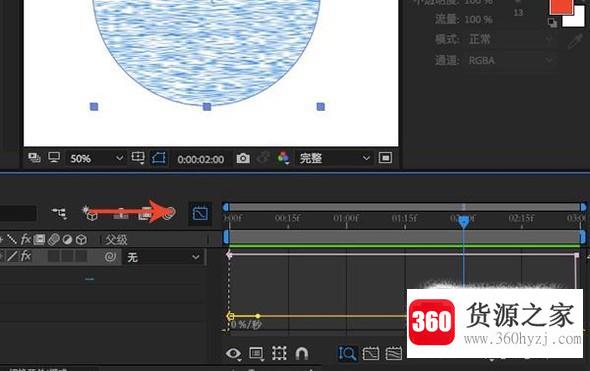590x371 pixels.
Task: Click the show snapshot icon
Action: point(263,158)
